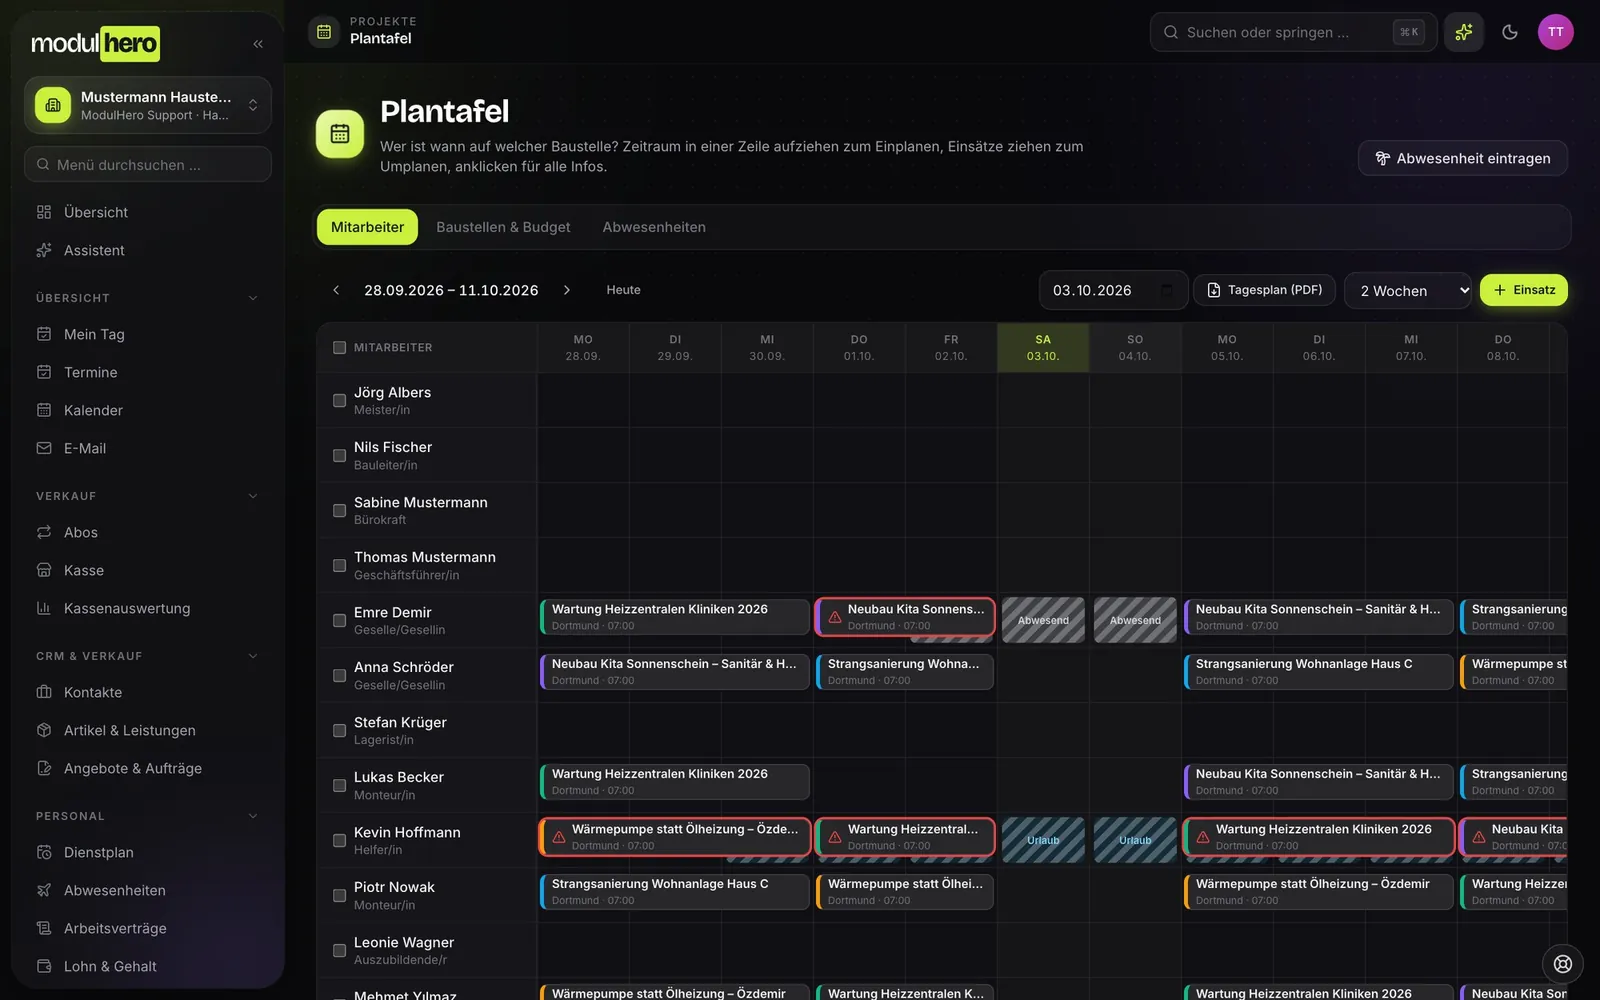Click the 03.10.2026 date input field

1113,290
